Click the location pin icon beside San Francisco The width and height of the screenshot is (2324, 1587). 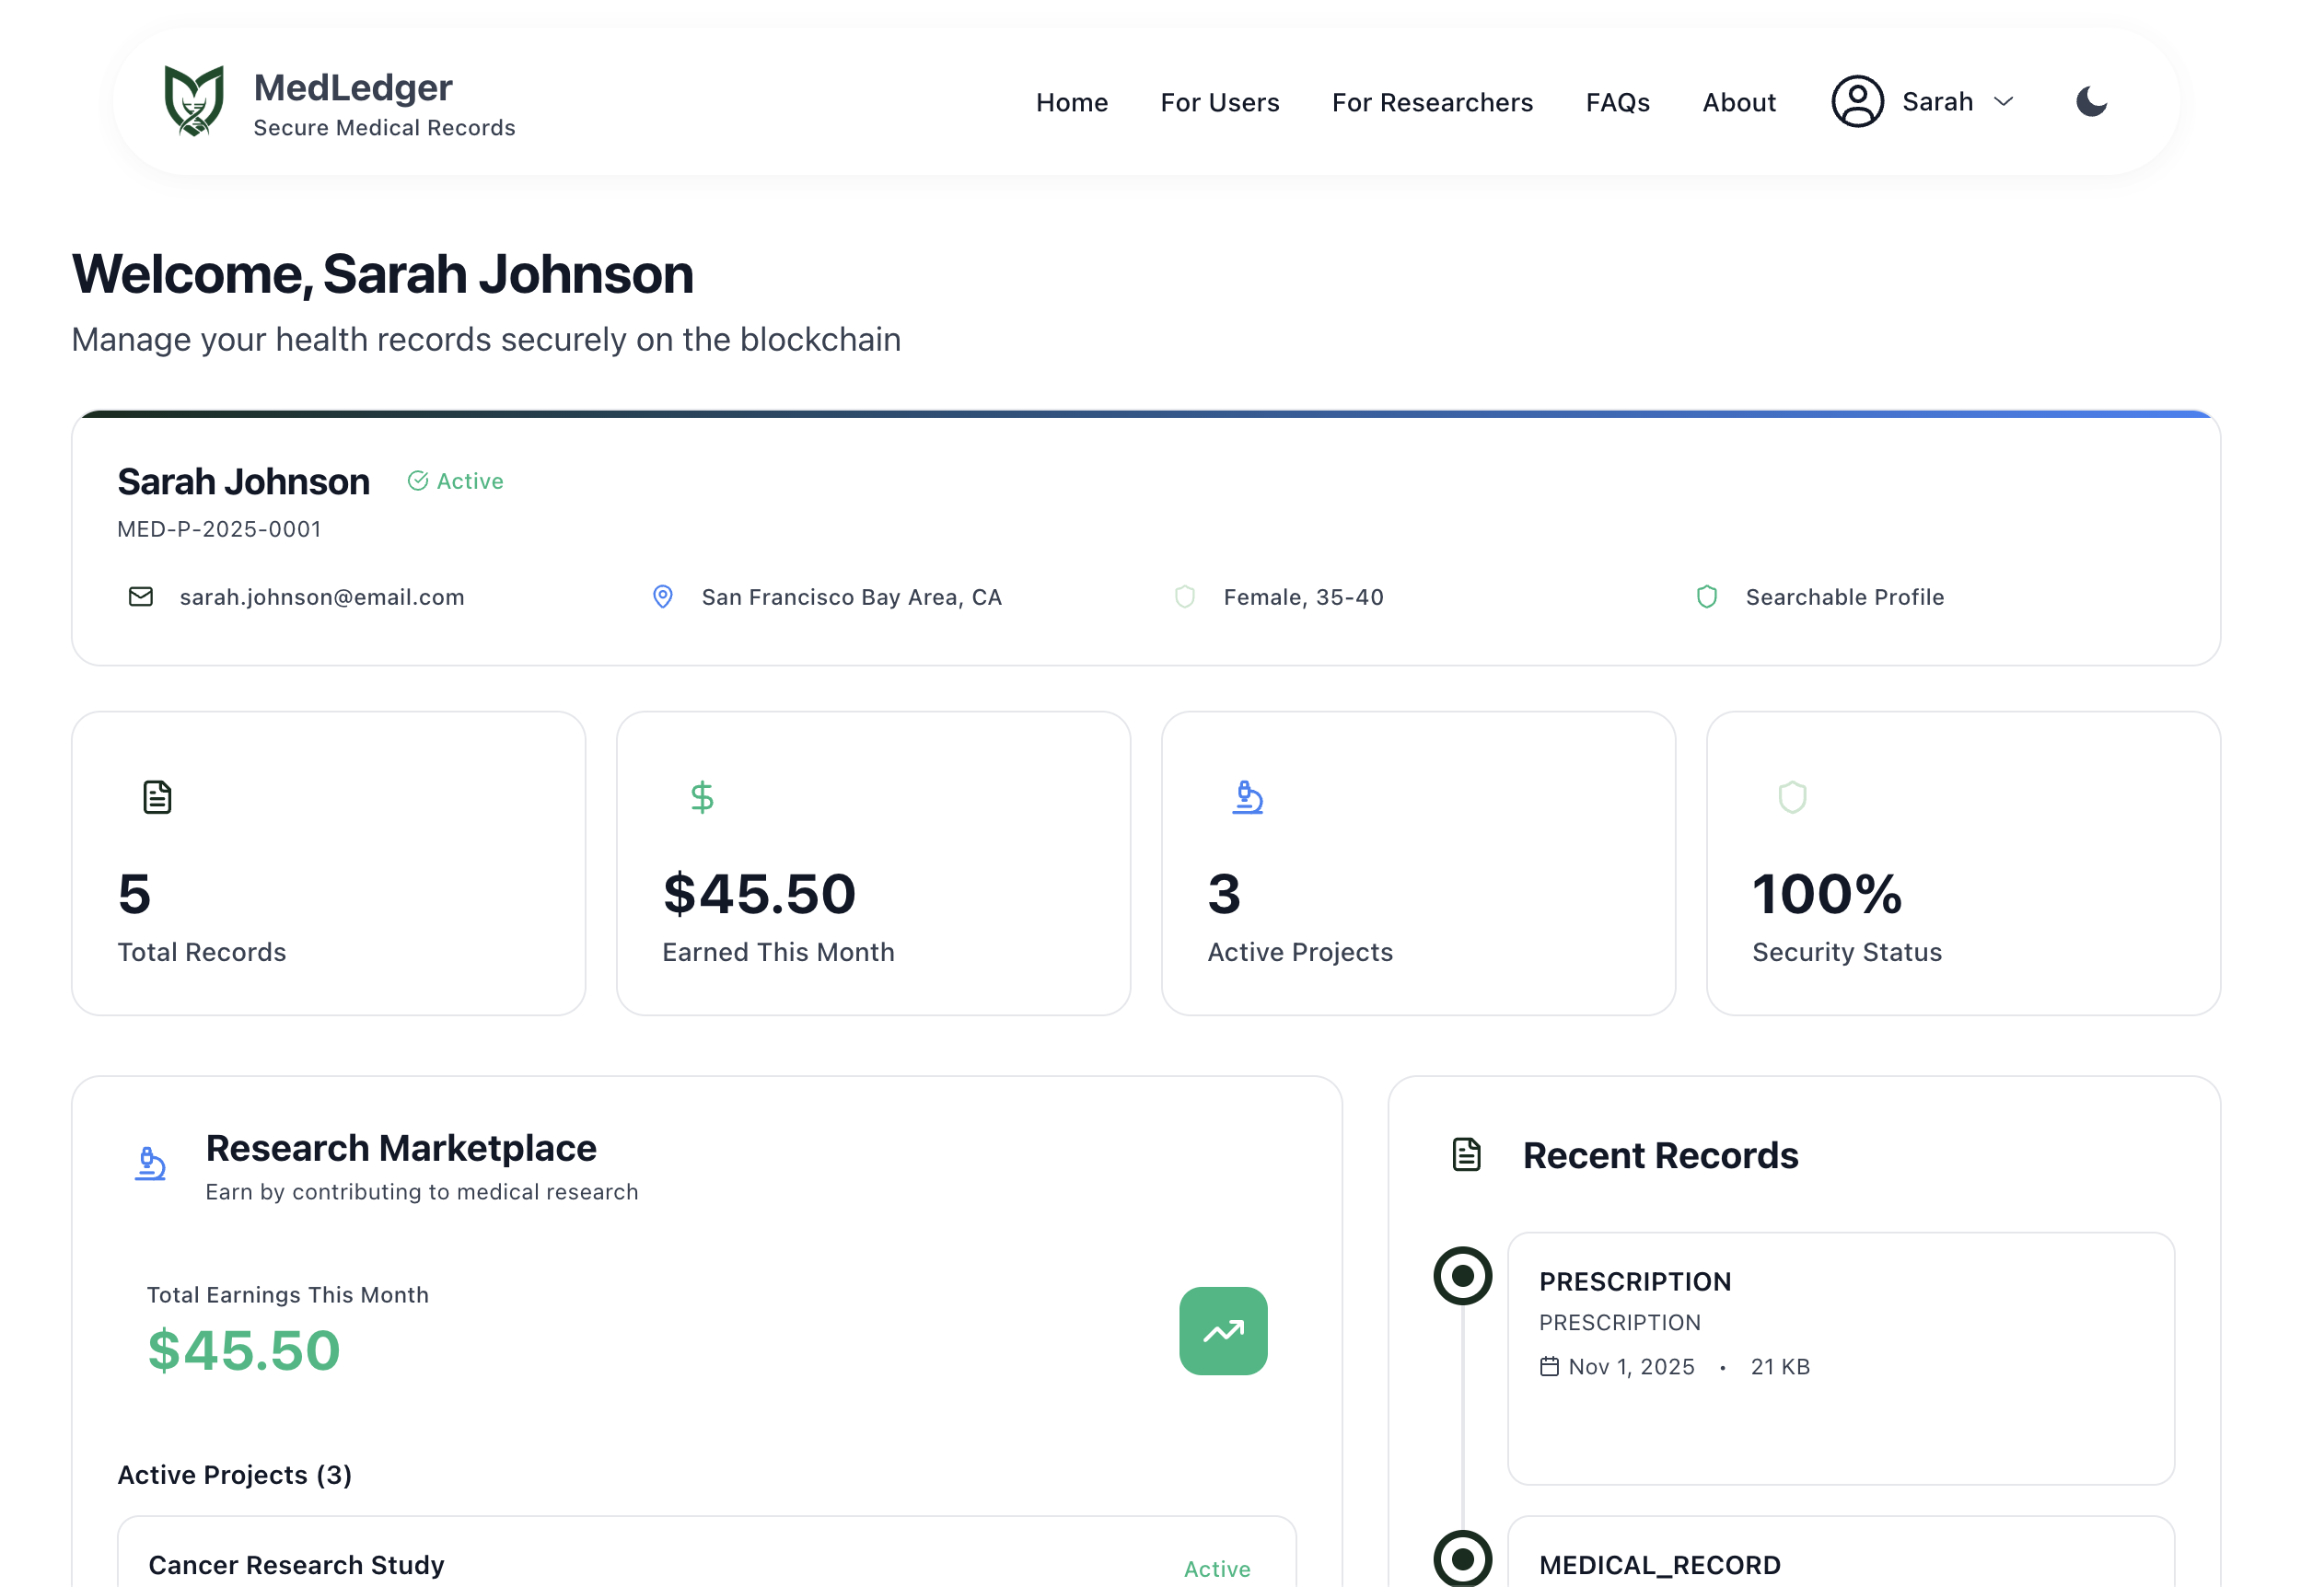click(x=663, y=597)
